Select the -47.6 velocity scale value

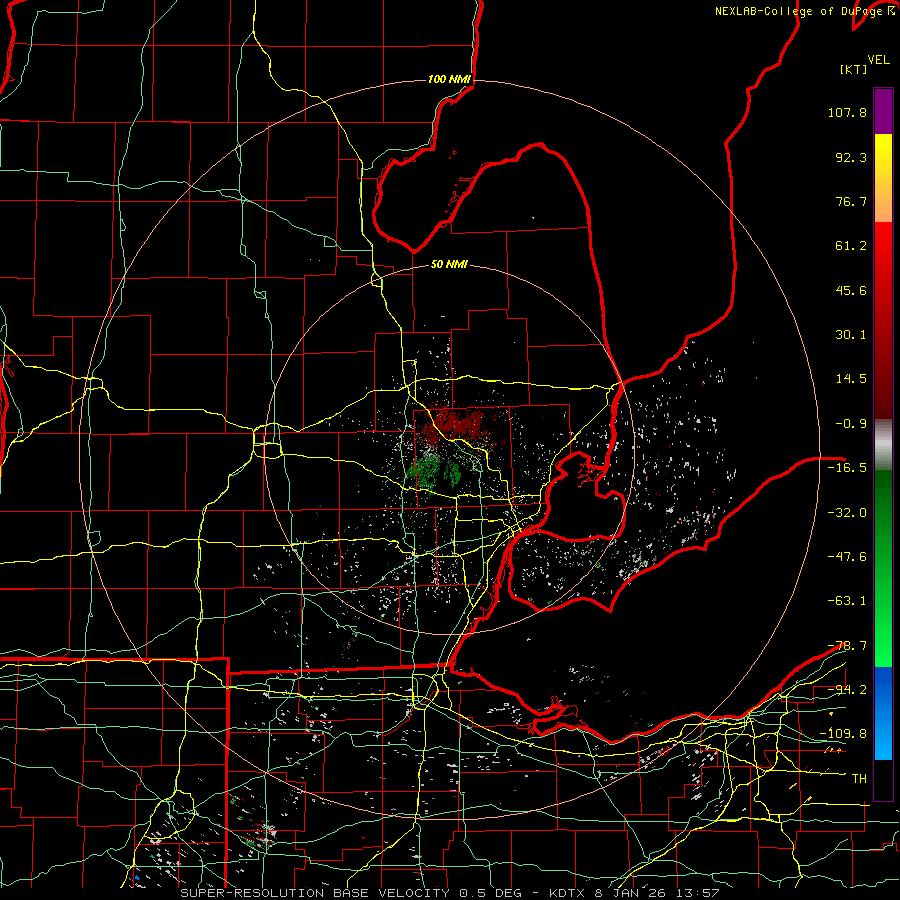click(847, 557)
